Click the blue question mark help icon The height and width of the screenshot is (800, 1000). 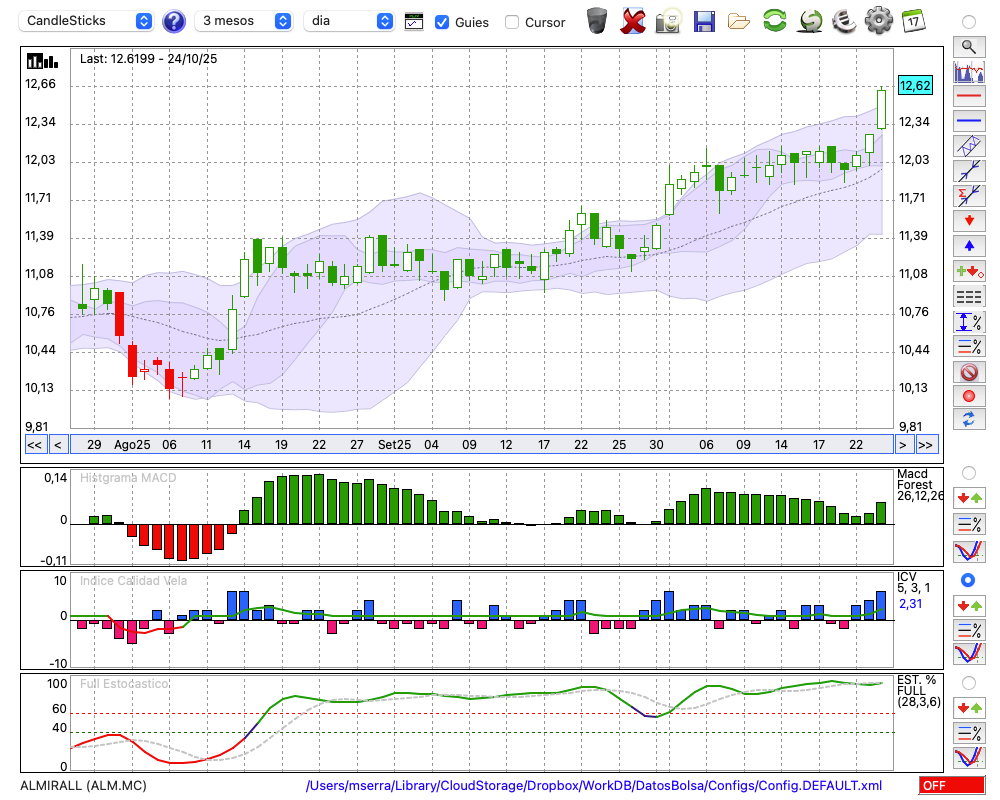click(174, 21)
